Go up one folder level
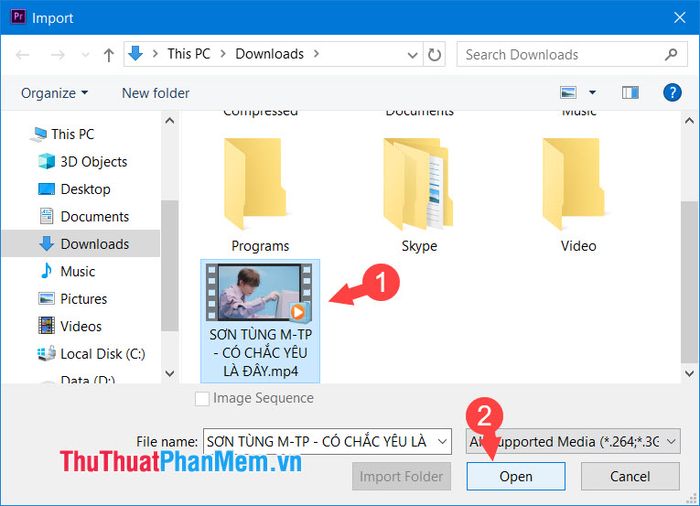 [108, 54]
